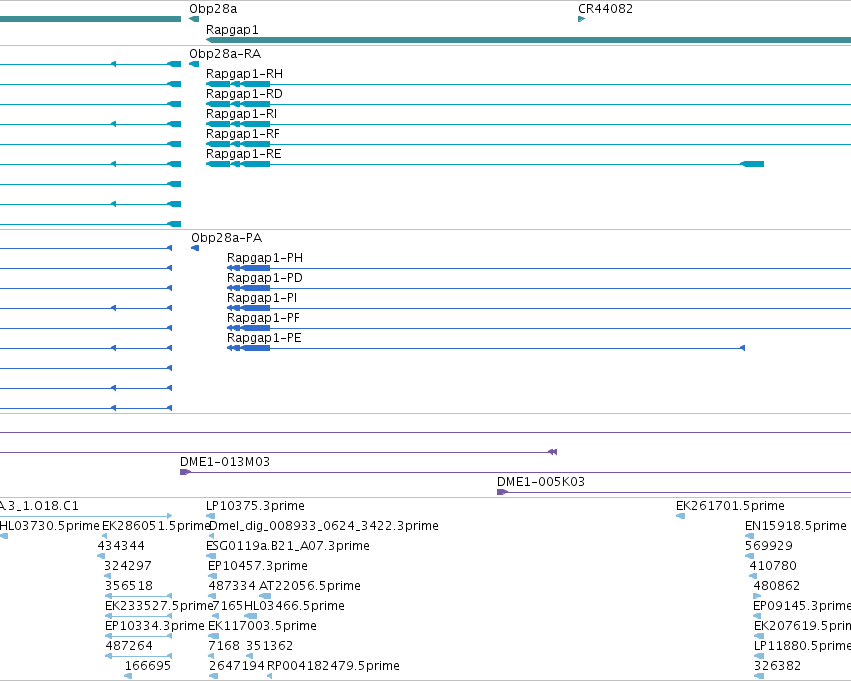
Task: Select Rapgap1-PH protein label
Action: coord(265,258)
